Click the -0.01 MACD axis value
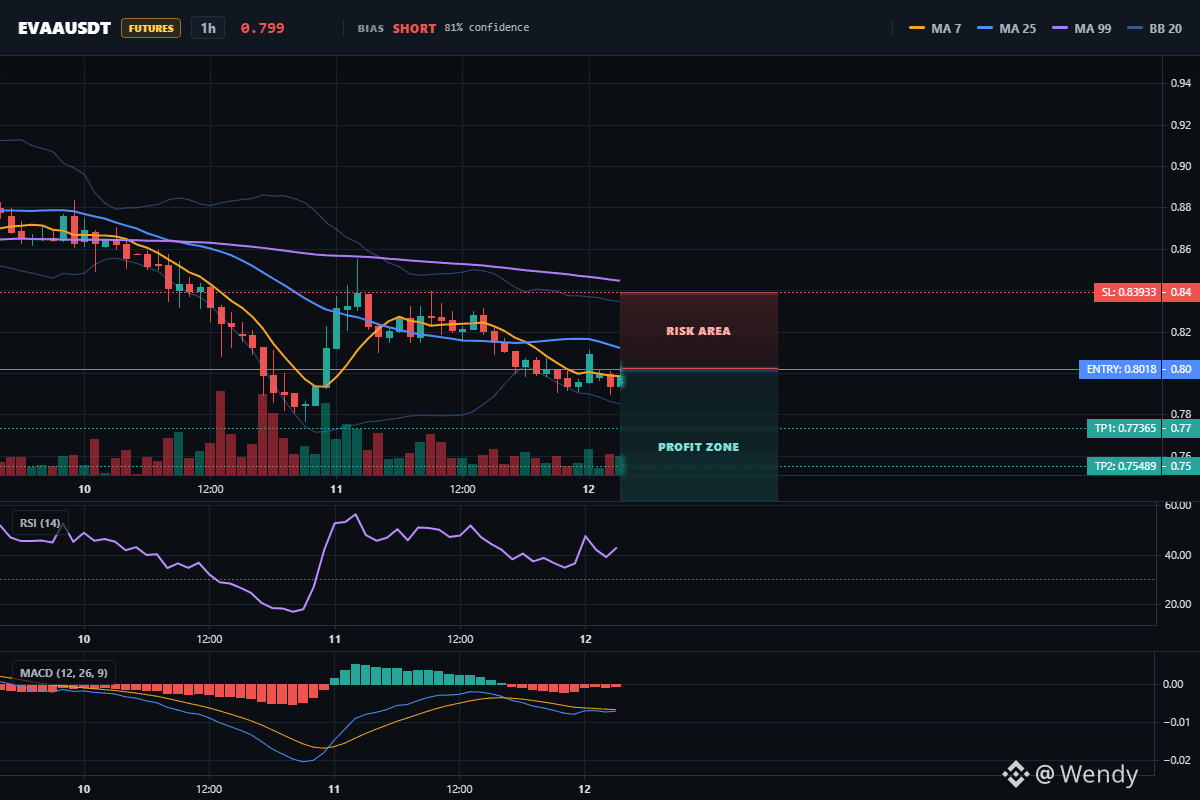This screenshot has height=800, width=1200. click(x=1175, y=722)
